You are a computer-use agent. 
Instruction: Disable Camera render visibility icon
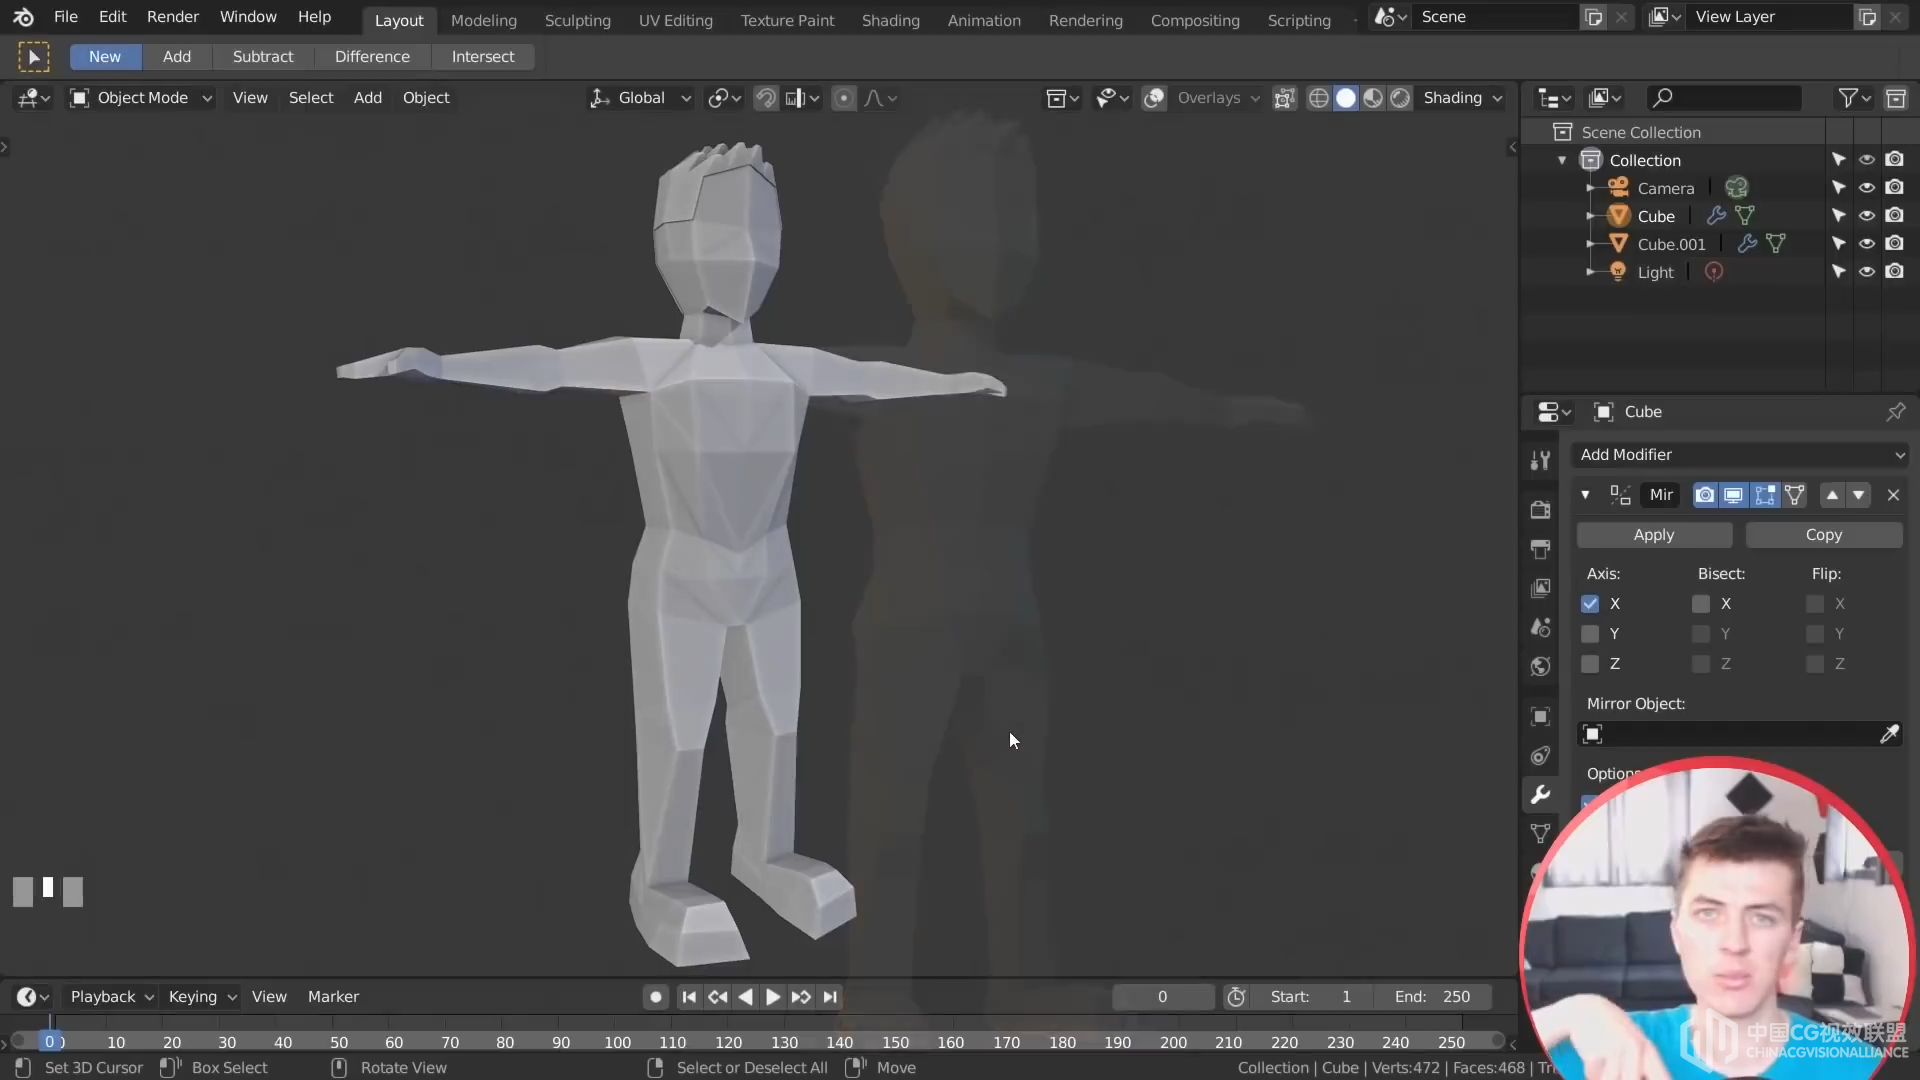point(1894,188)
